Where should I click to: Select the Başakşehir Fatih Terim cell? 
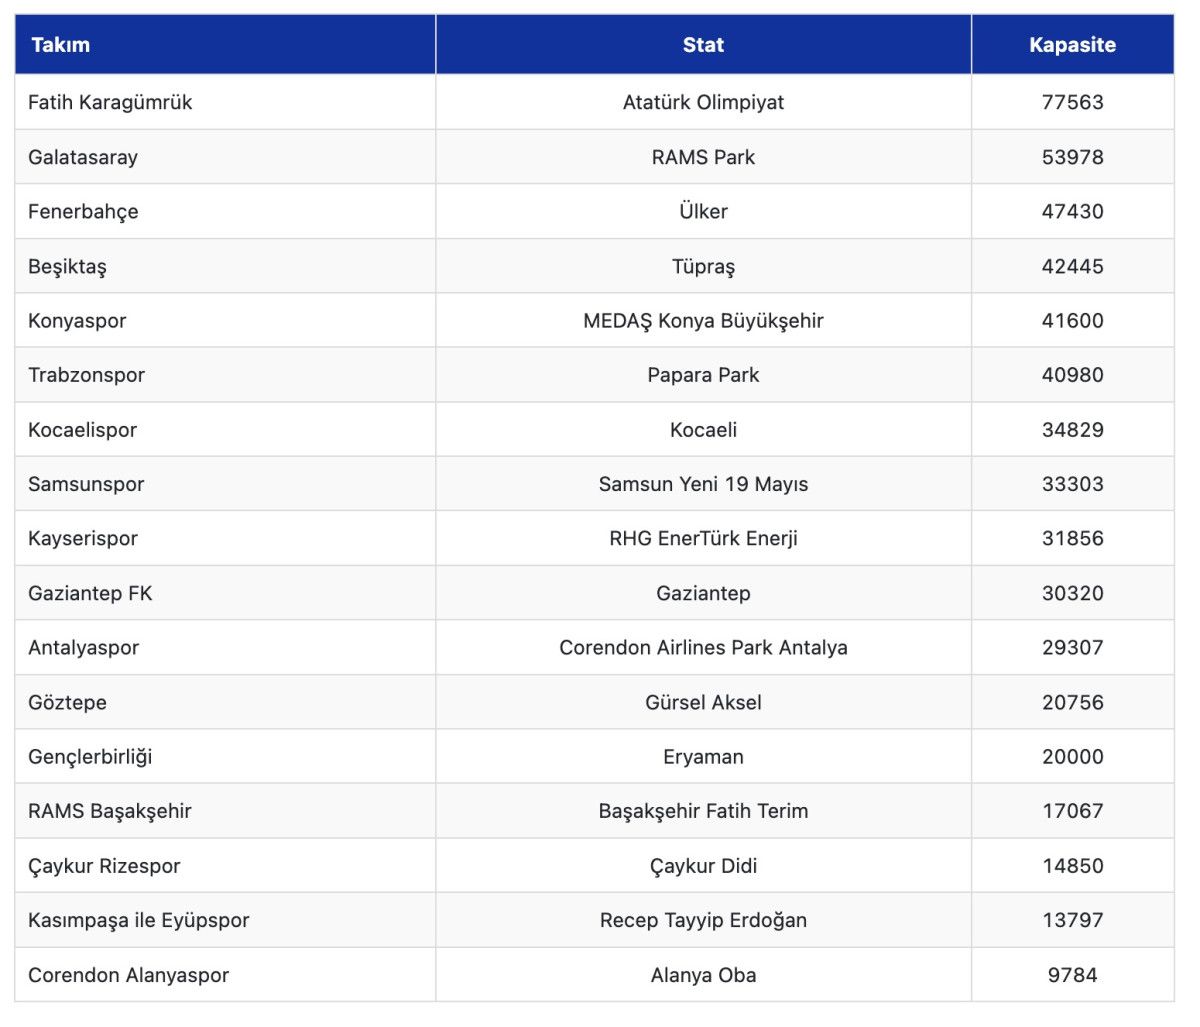(703, 811)
